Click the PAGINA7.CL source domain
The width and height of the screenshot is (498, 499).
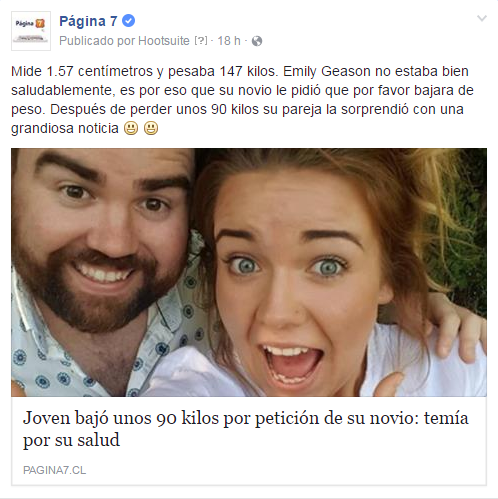tap(54, 470)
